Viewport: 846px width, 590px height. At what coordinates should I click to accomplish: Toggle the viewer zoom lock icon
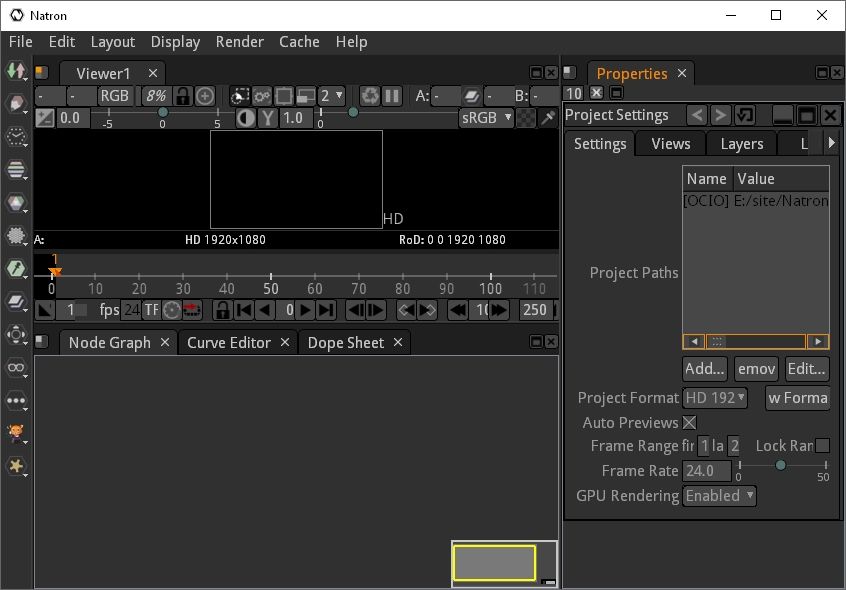pos(183,96)
